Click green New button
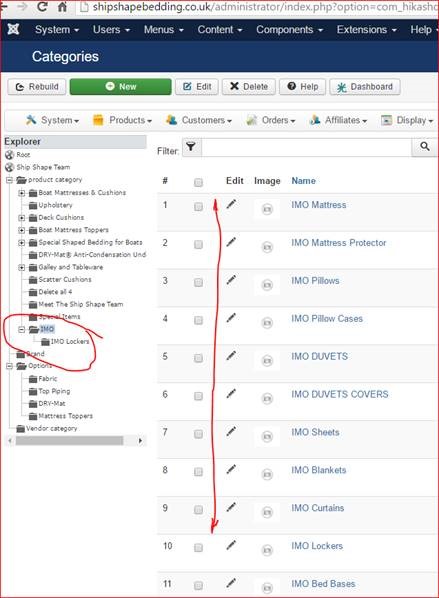 pyautogui.click(x=121, y=87)
